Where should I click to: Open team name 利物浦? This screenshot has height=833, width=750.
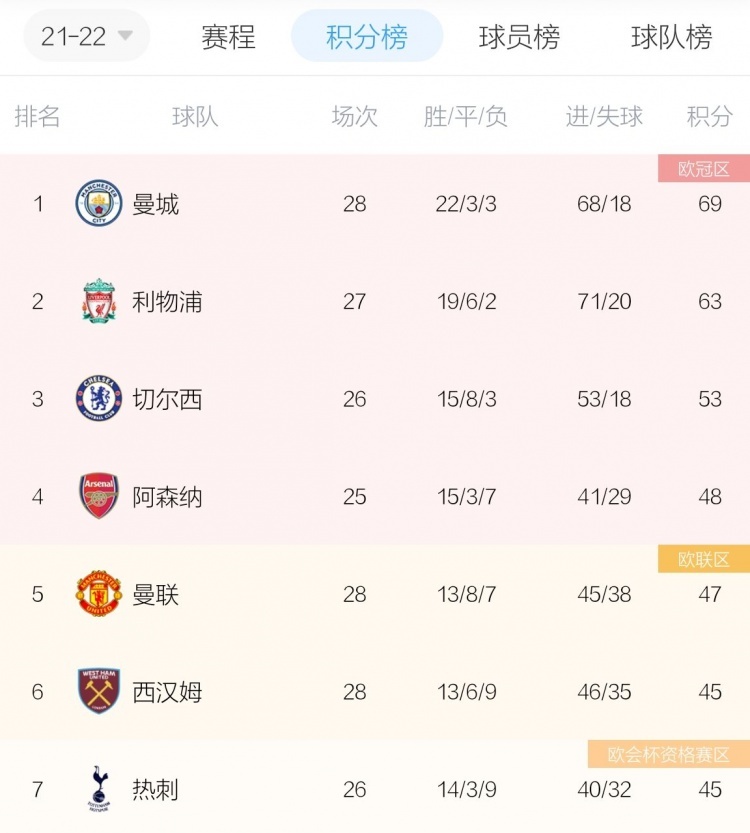[167, 302]
